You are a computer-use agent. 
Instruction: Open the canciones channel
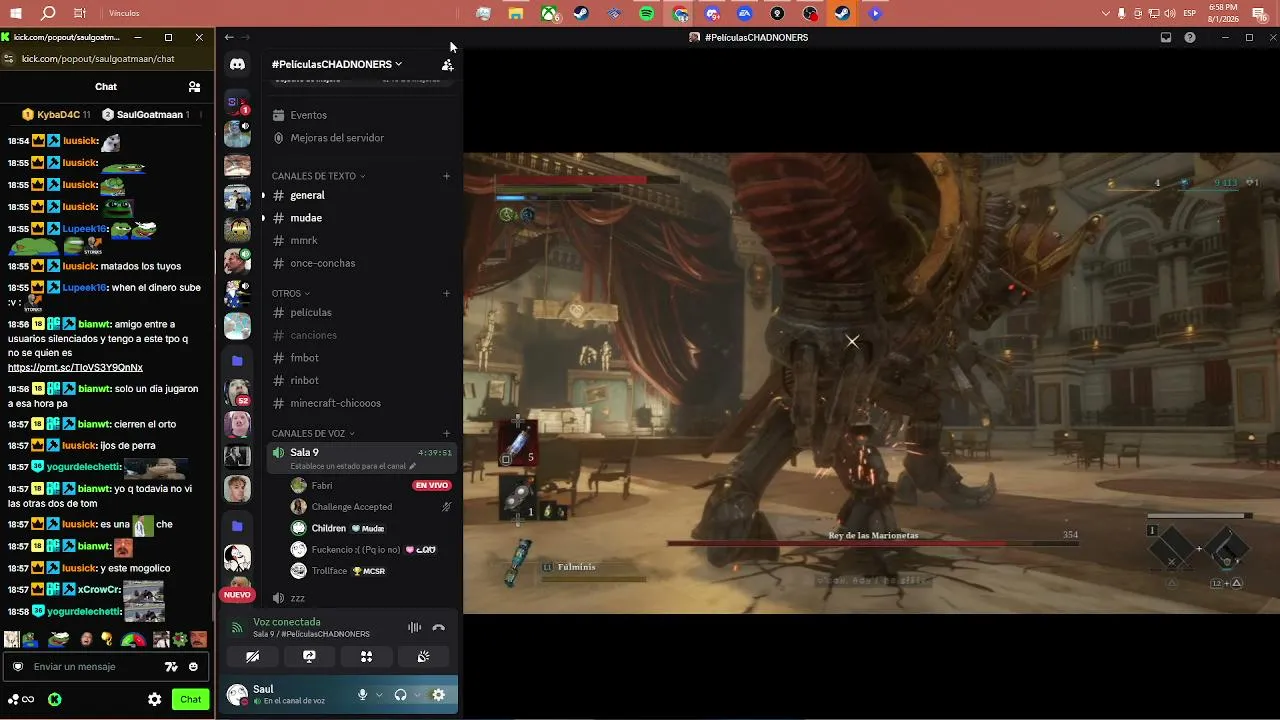click(x=362, y=336)
